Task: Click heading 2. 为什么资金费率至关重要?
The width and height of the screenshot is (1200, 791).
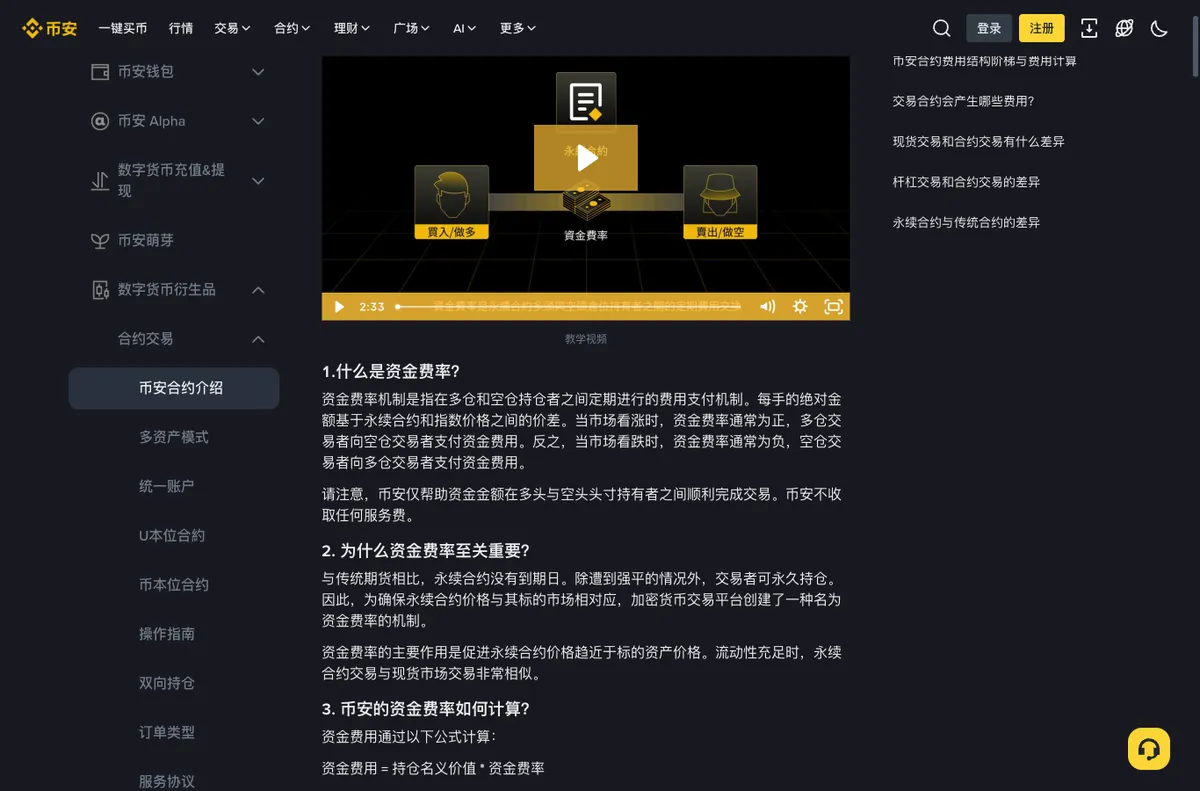Action: [426, 550]
